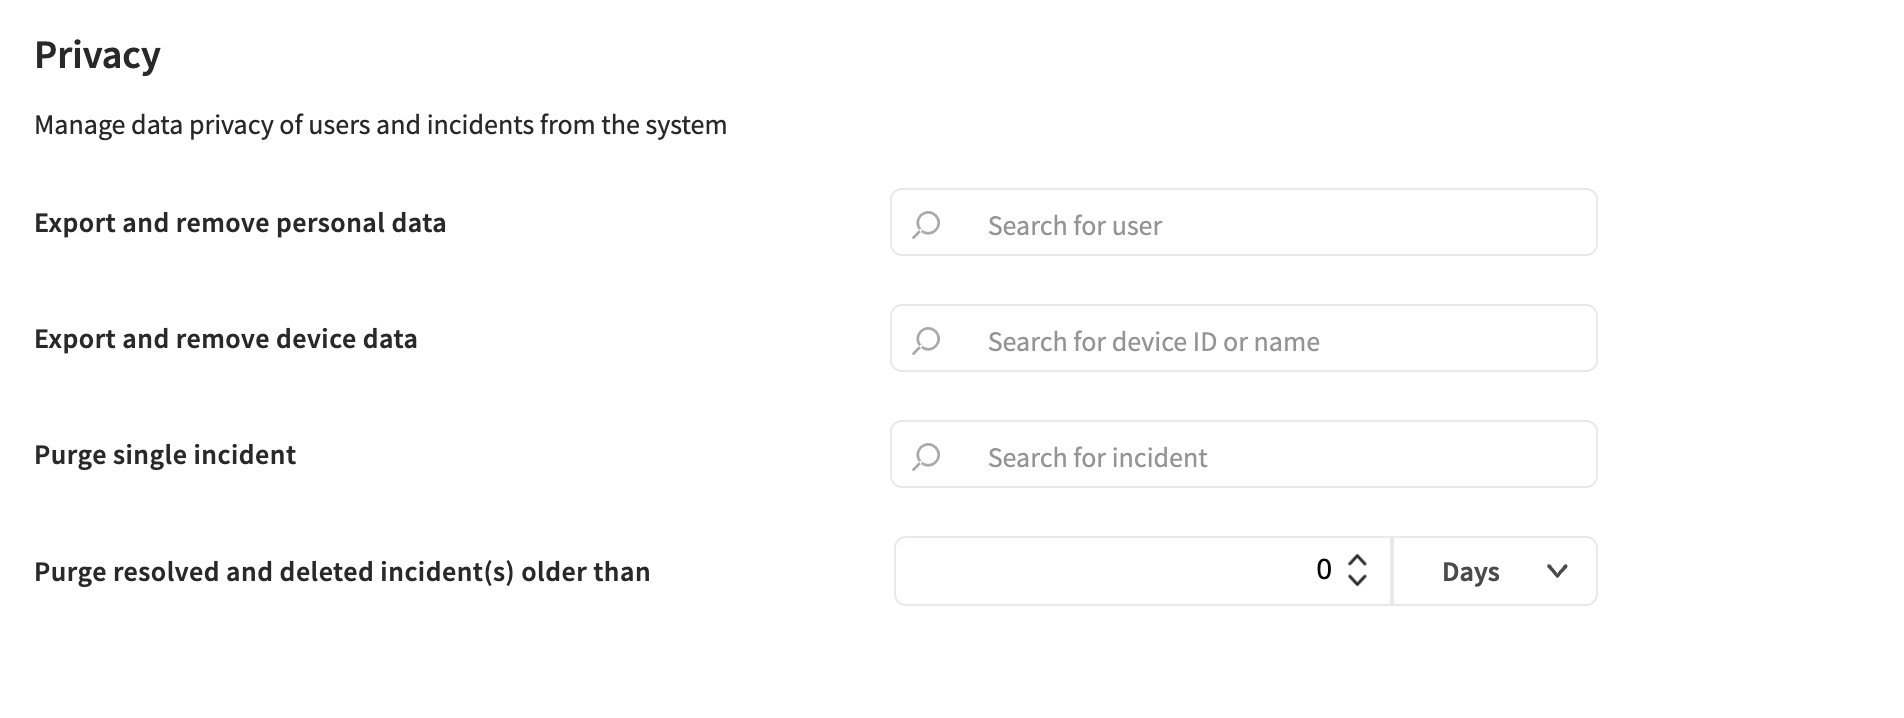
Task: Click the magnifier icon in user search
Action: [x=926, y=224]
